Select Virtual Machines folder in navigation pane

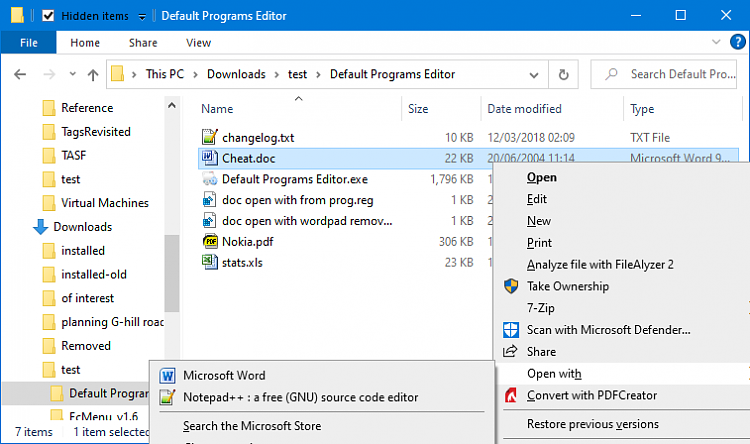[104, 203]
